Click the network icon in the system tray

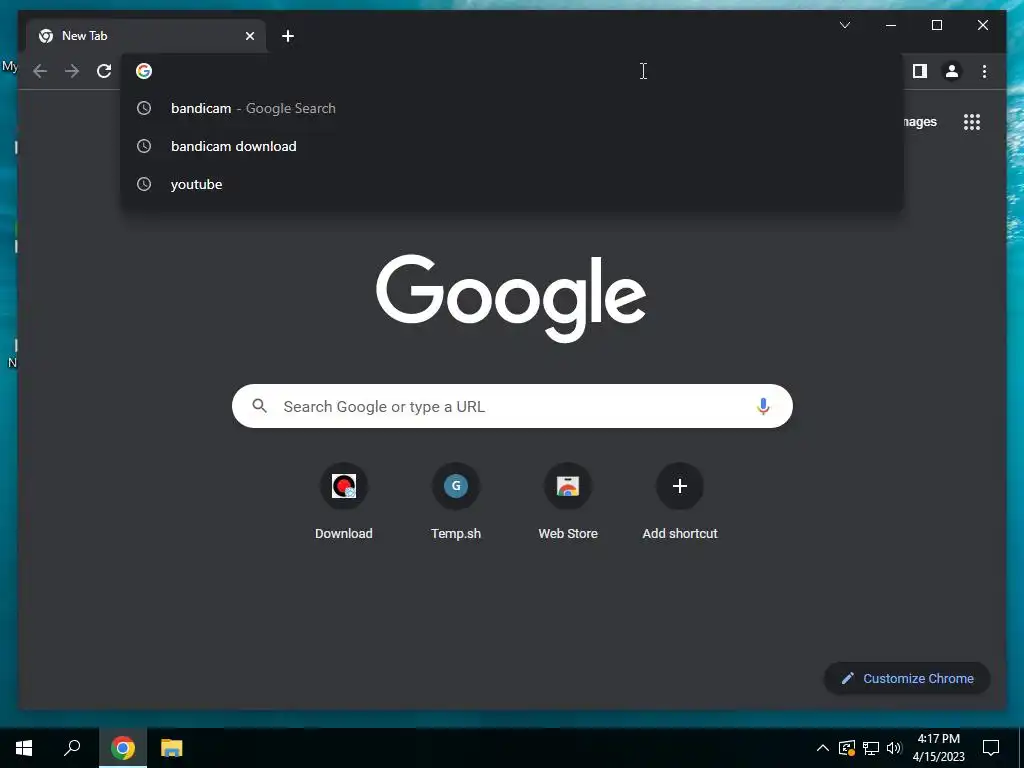pos(871,748)
